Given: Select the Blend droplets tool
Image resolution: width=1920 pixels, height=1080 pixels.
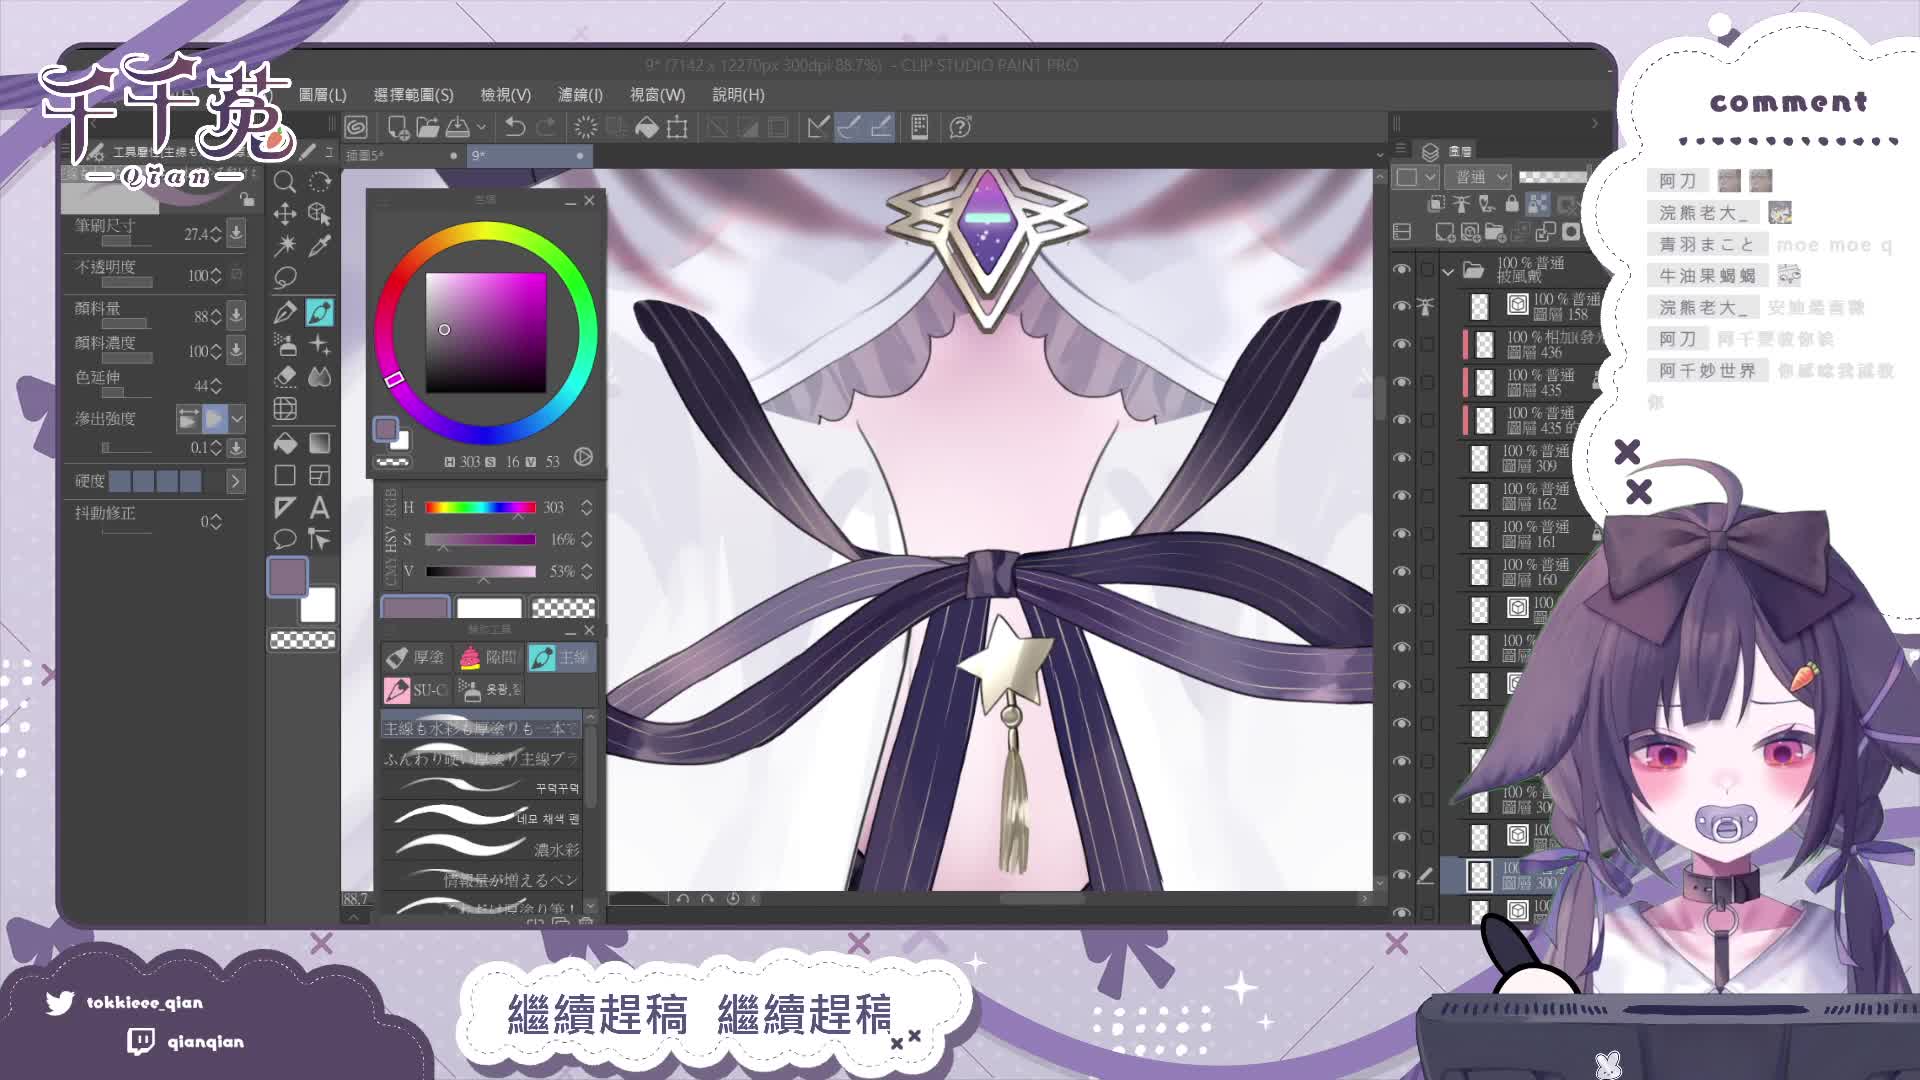Looking at the screenshot, I should point(320,377).
